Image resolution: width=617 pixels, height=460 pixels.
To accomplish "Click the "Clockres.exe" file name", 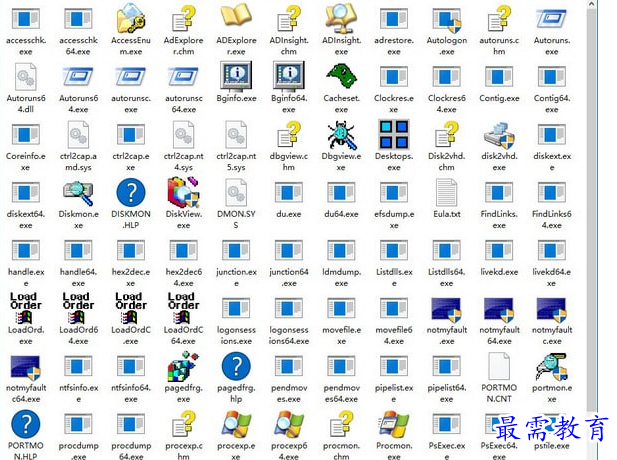I will pyautogui.click(x=394, y=104).
